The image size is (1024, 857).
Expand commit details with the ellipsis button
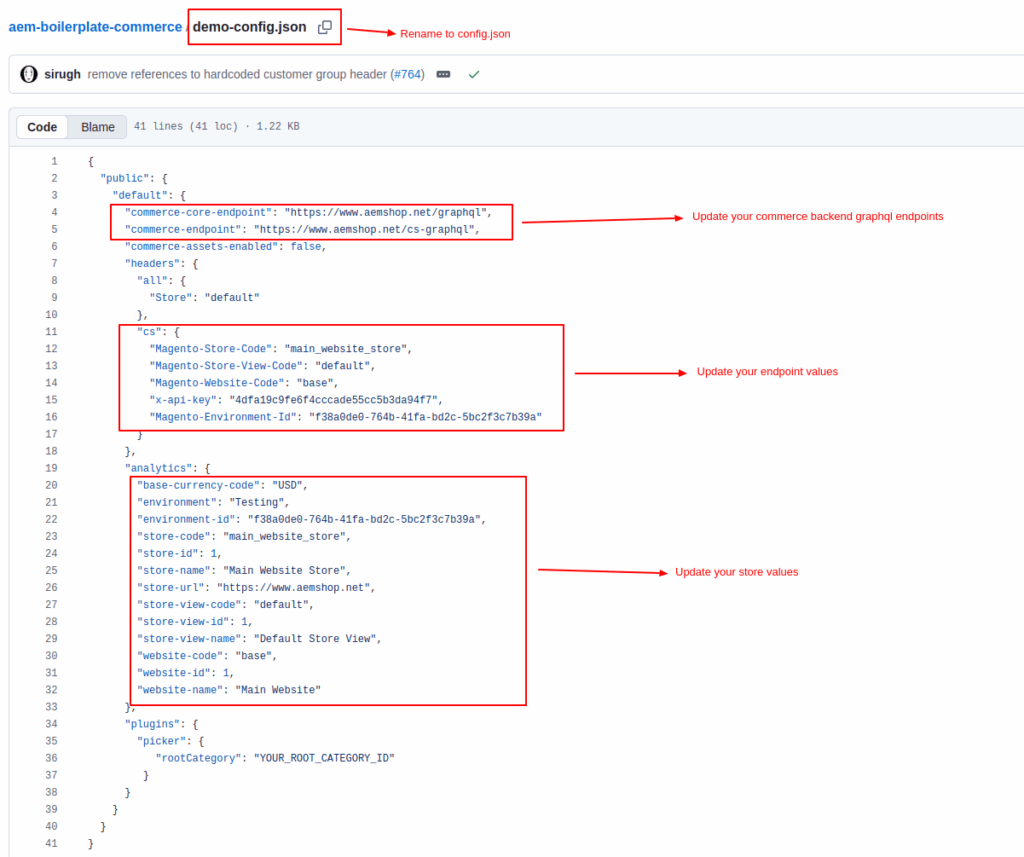pyautogui.click(x=443, y=74)
